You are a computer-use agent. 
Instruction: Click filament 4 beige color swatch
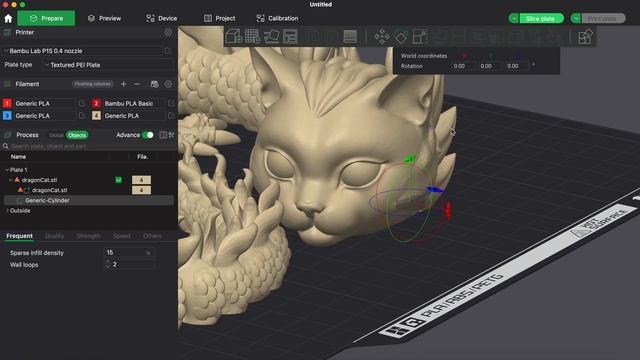click(x=96, y=116)
